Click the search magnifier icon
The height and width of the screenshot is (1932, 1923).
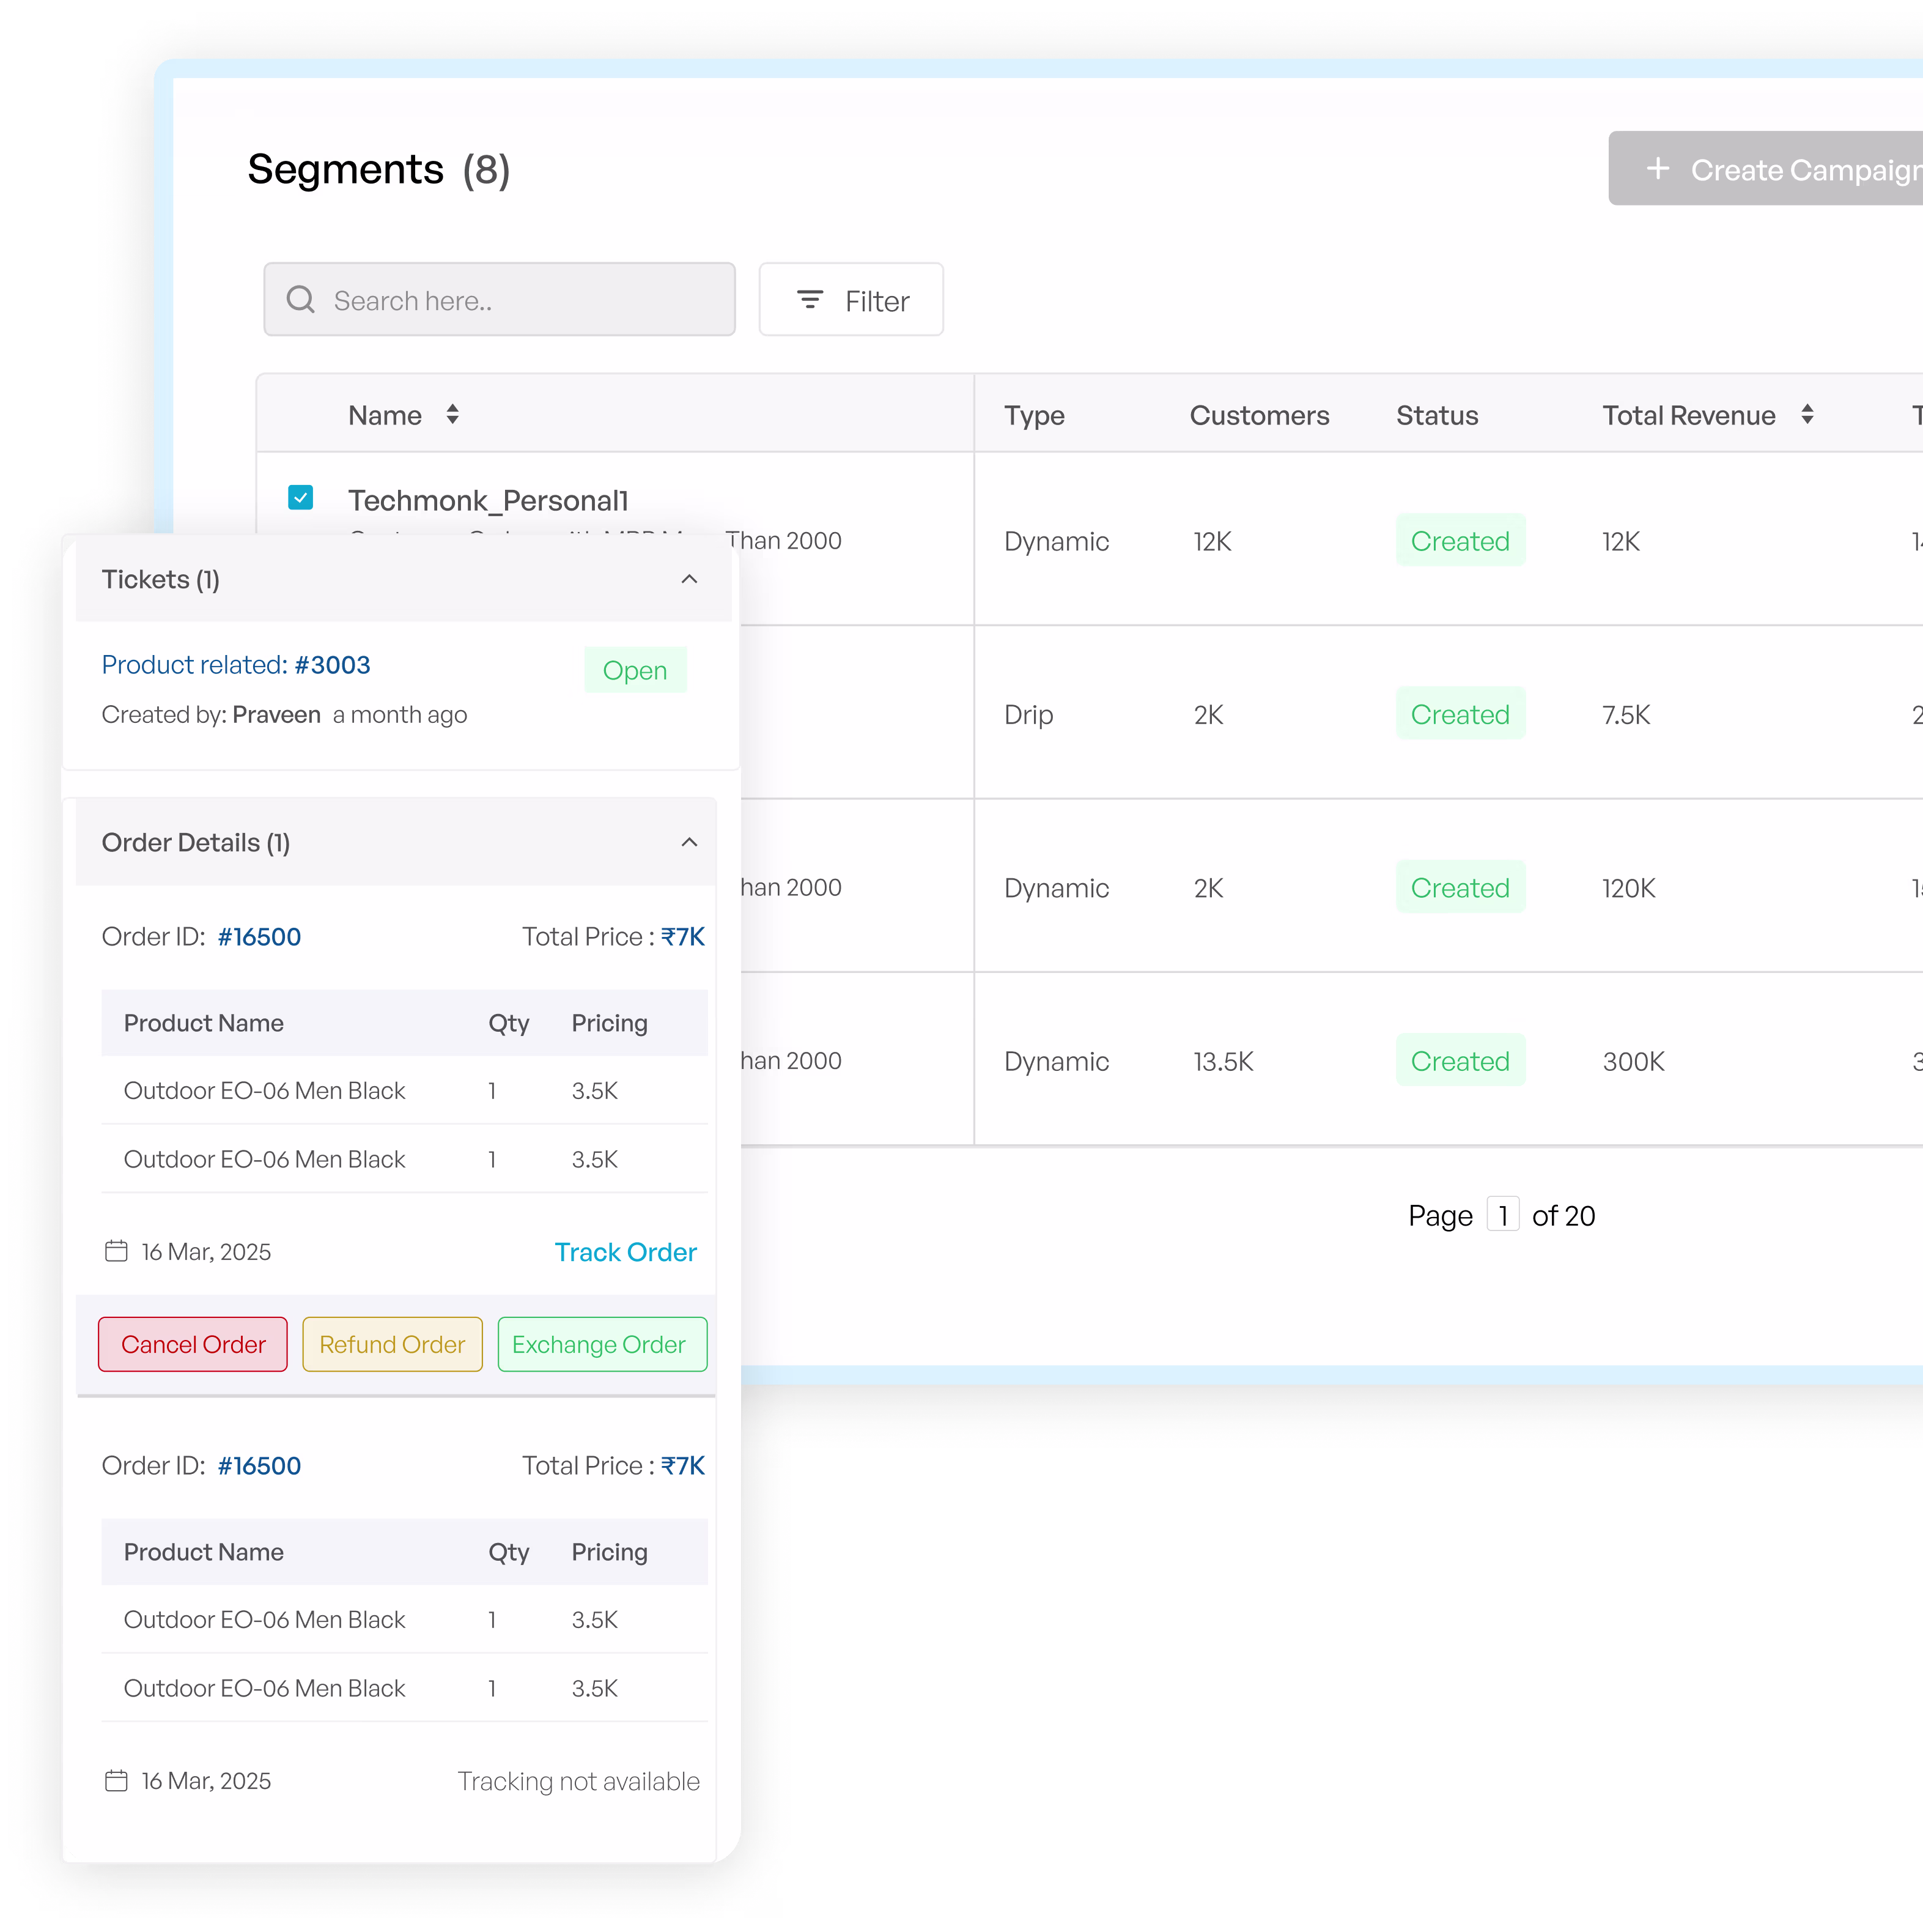[x=300, y=299]
